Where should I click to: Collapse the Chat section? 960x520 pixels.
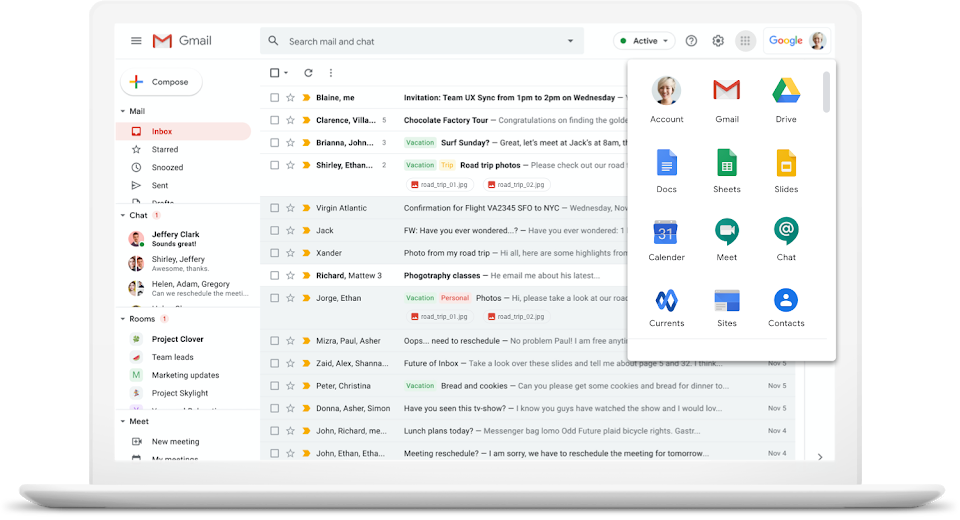pos(123,216)
